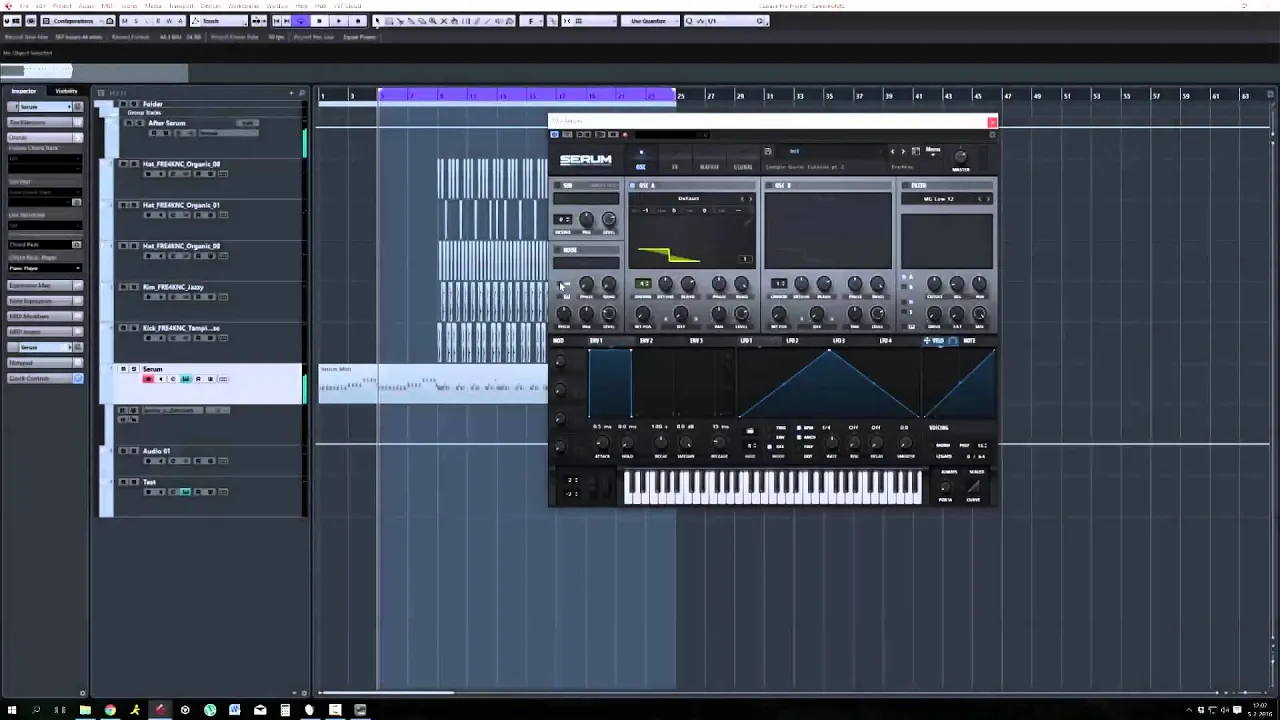Go to next Serum preset arrow

[903, 151]
